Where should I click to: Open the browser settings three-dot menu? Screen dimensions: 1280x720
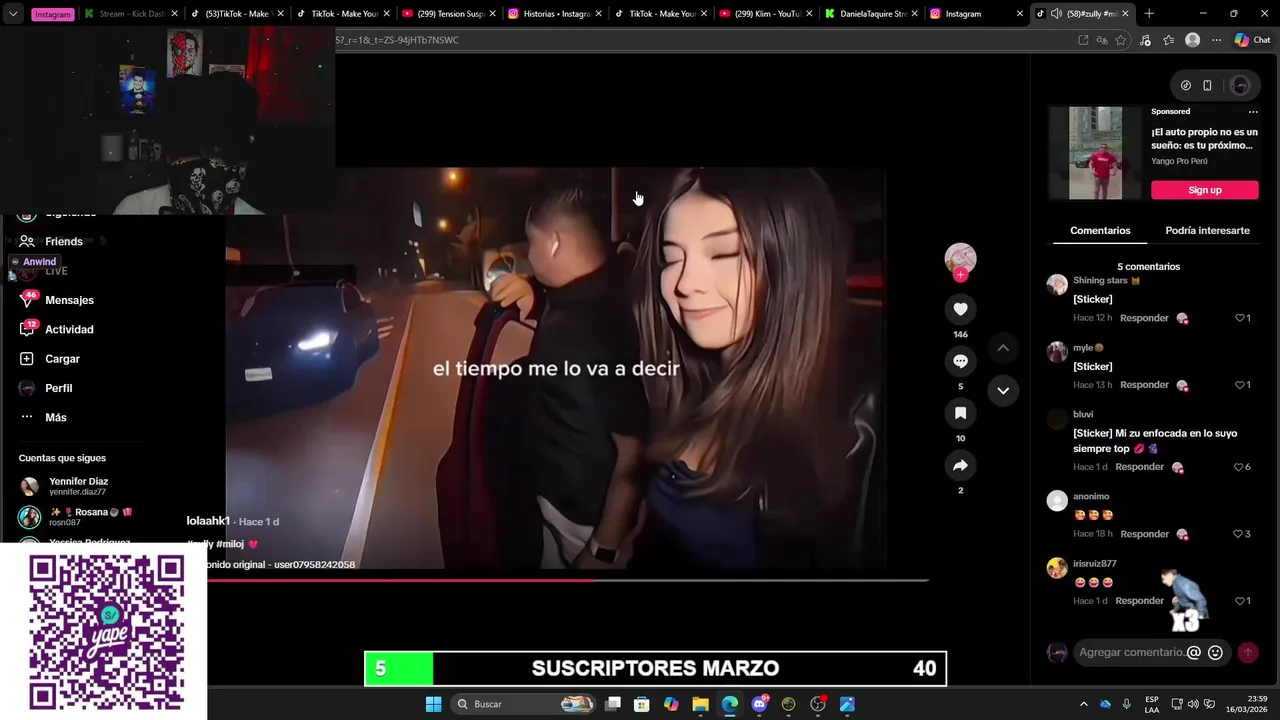pyautogui.click(x=1216, y=40)
